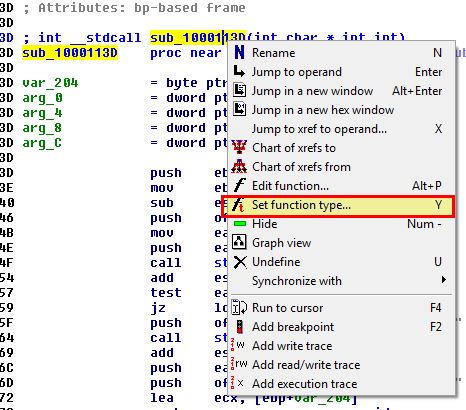This screenshot has height=410, width=466.
Task: Click the Edit function 'f' icon
Action: point(239,185)
